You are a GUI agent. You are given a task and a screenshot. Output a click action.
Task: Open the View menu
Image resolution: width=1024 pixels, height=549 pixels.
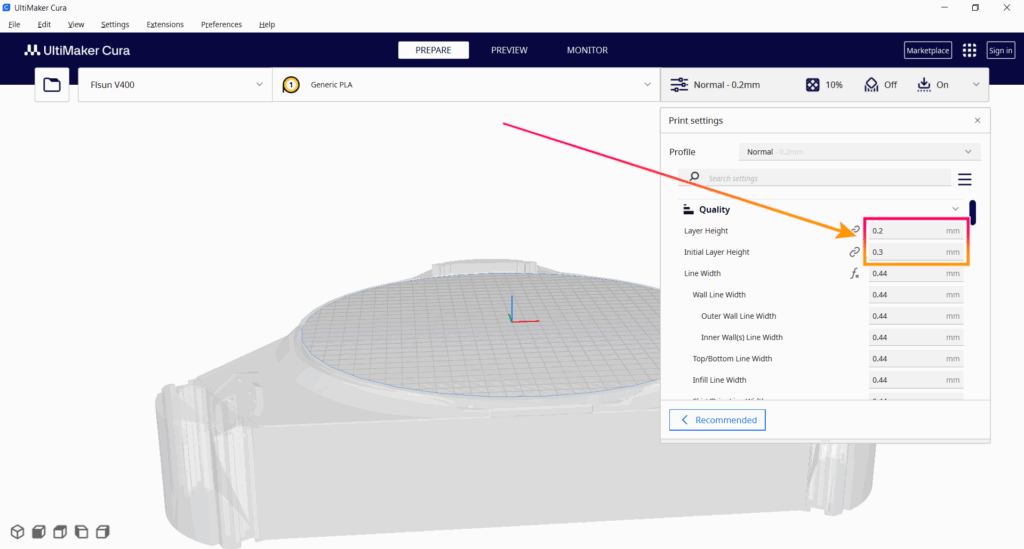pos(76,24)
